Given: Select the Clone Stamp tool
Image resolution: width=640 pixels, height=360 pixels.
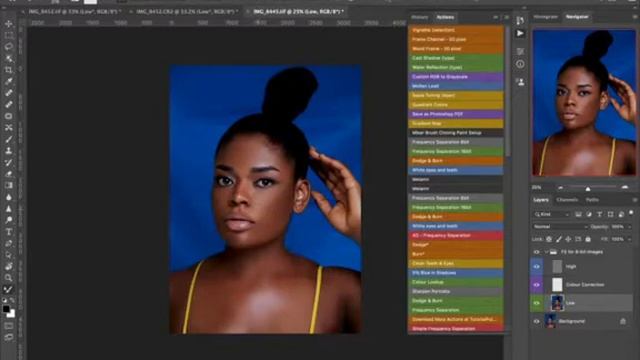Looking at the screenshot, I should (9, 151).
